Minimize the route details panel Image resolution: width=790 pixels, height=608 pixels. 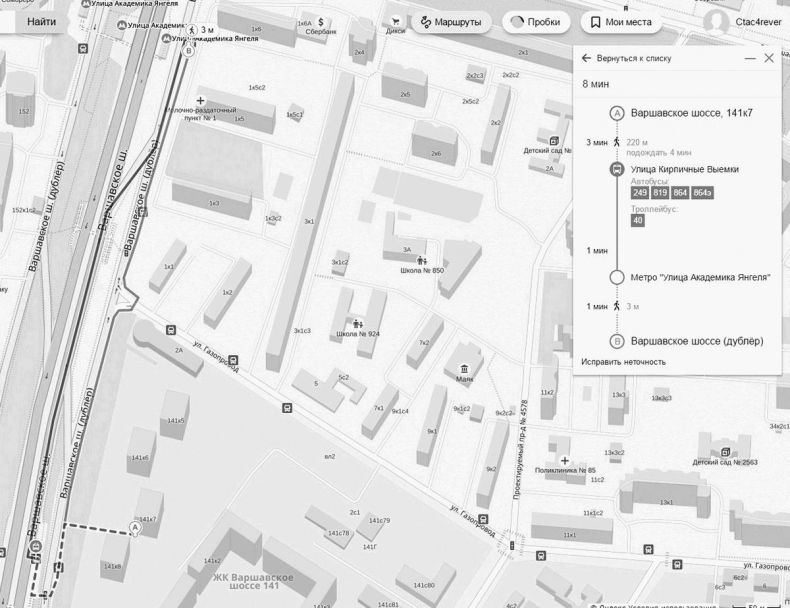pos(750,59)
